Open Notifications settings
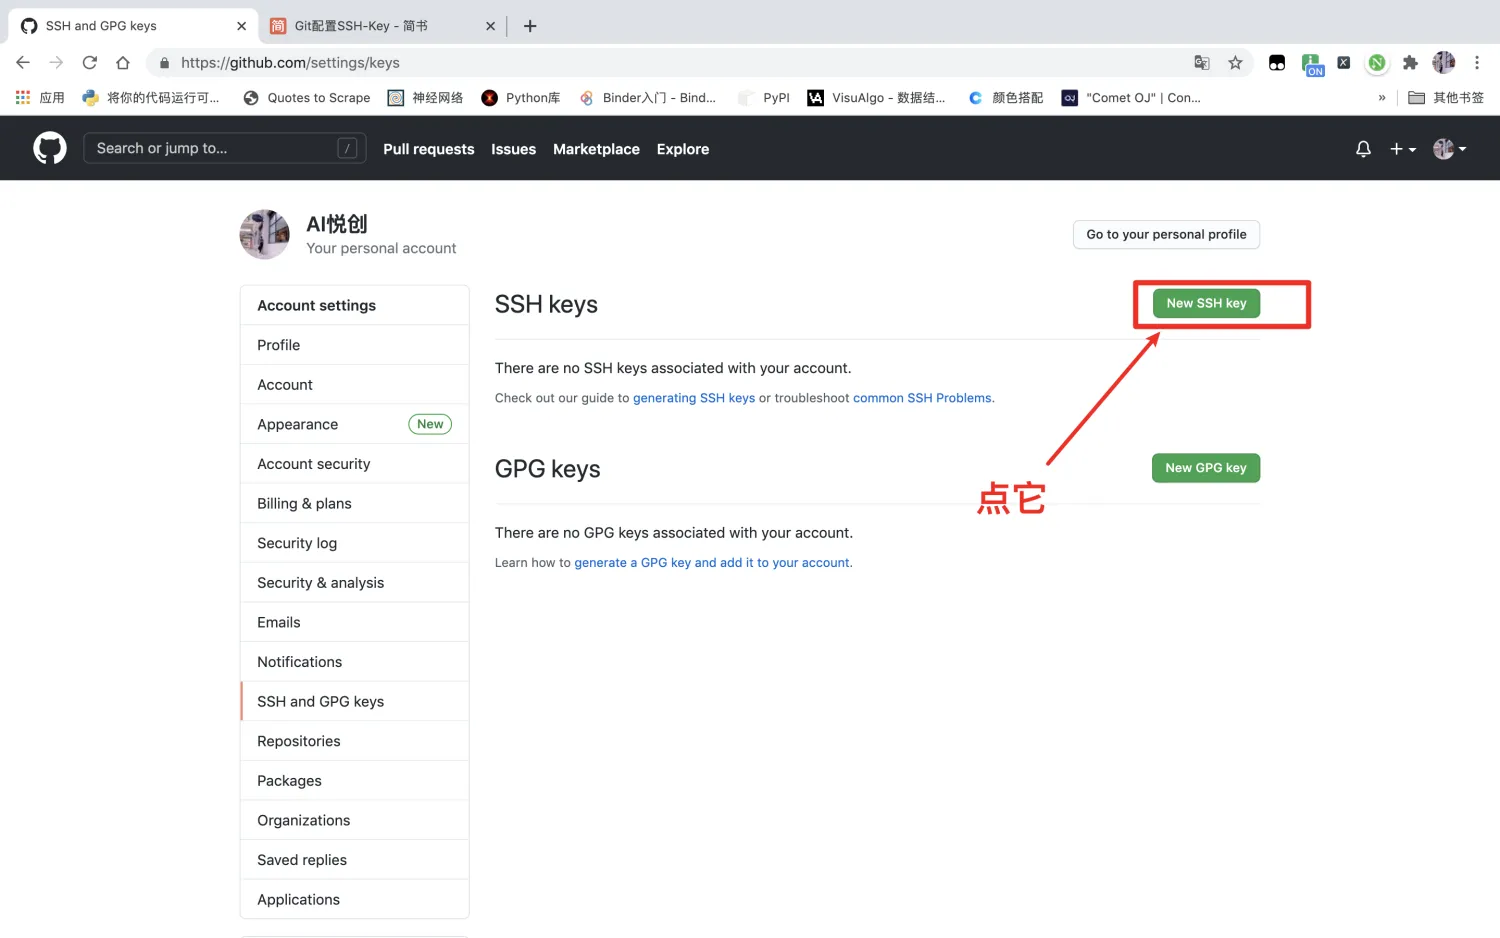The width and height of the screenshot is (1500, 938). point(355,662)
